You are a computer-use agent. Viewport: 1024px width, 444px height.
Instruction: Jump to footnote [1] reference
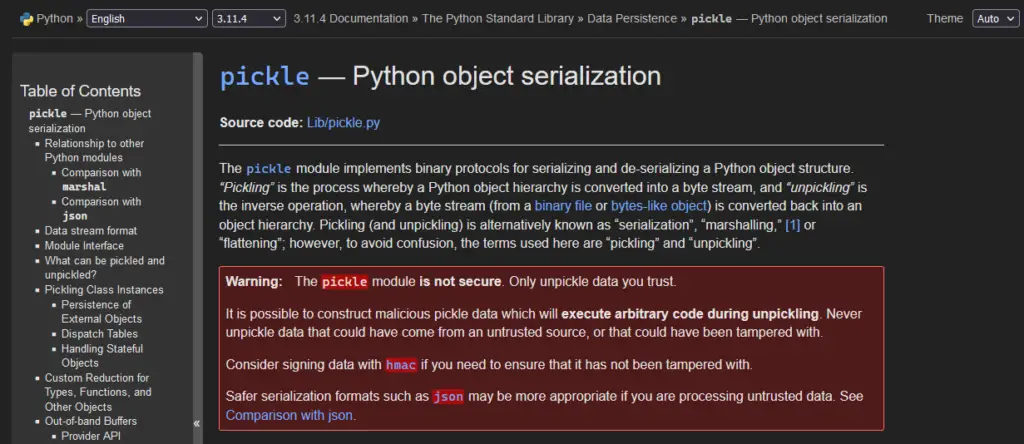(792, 225)
